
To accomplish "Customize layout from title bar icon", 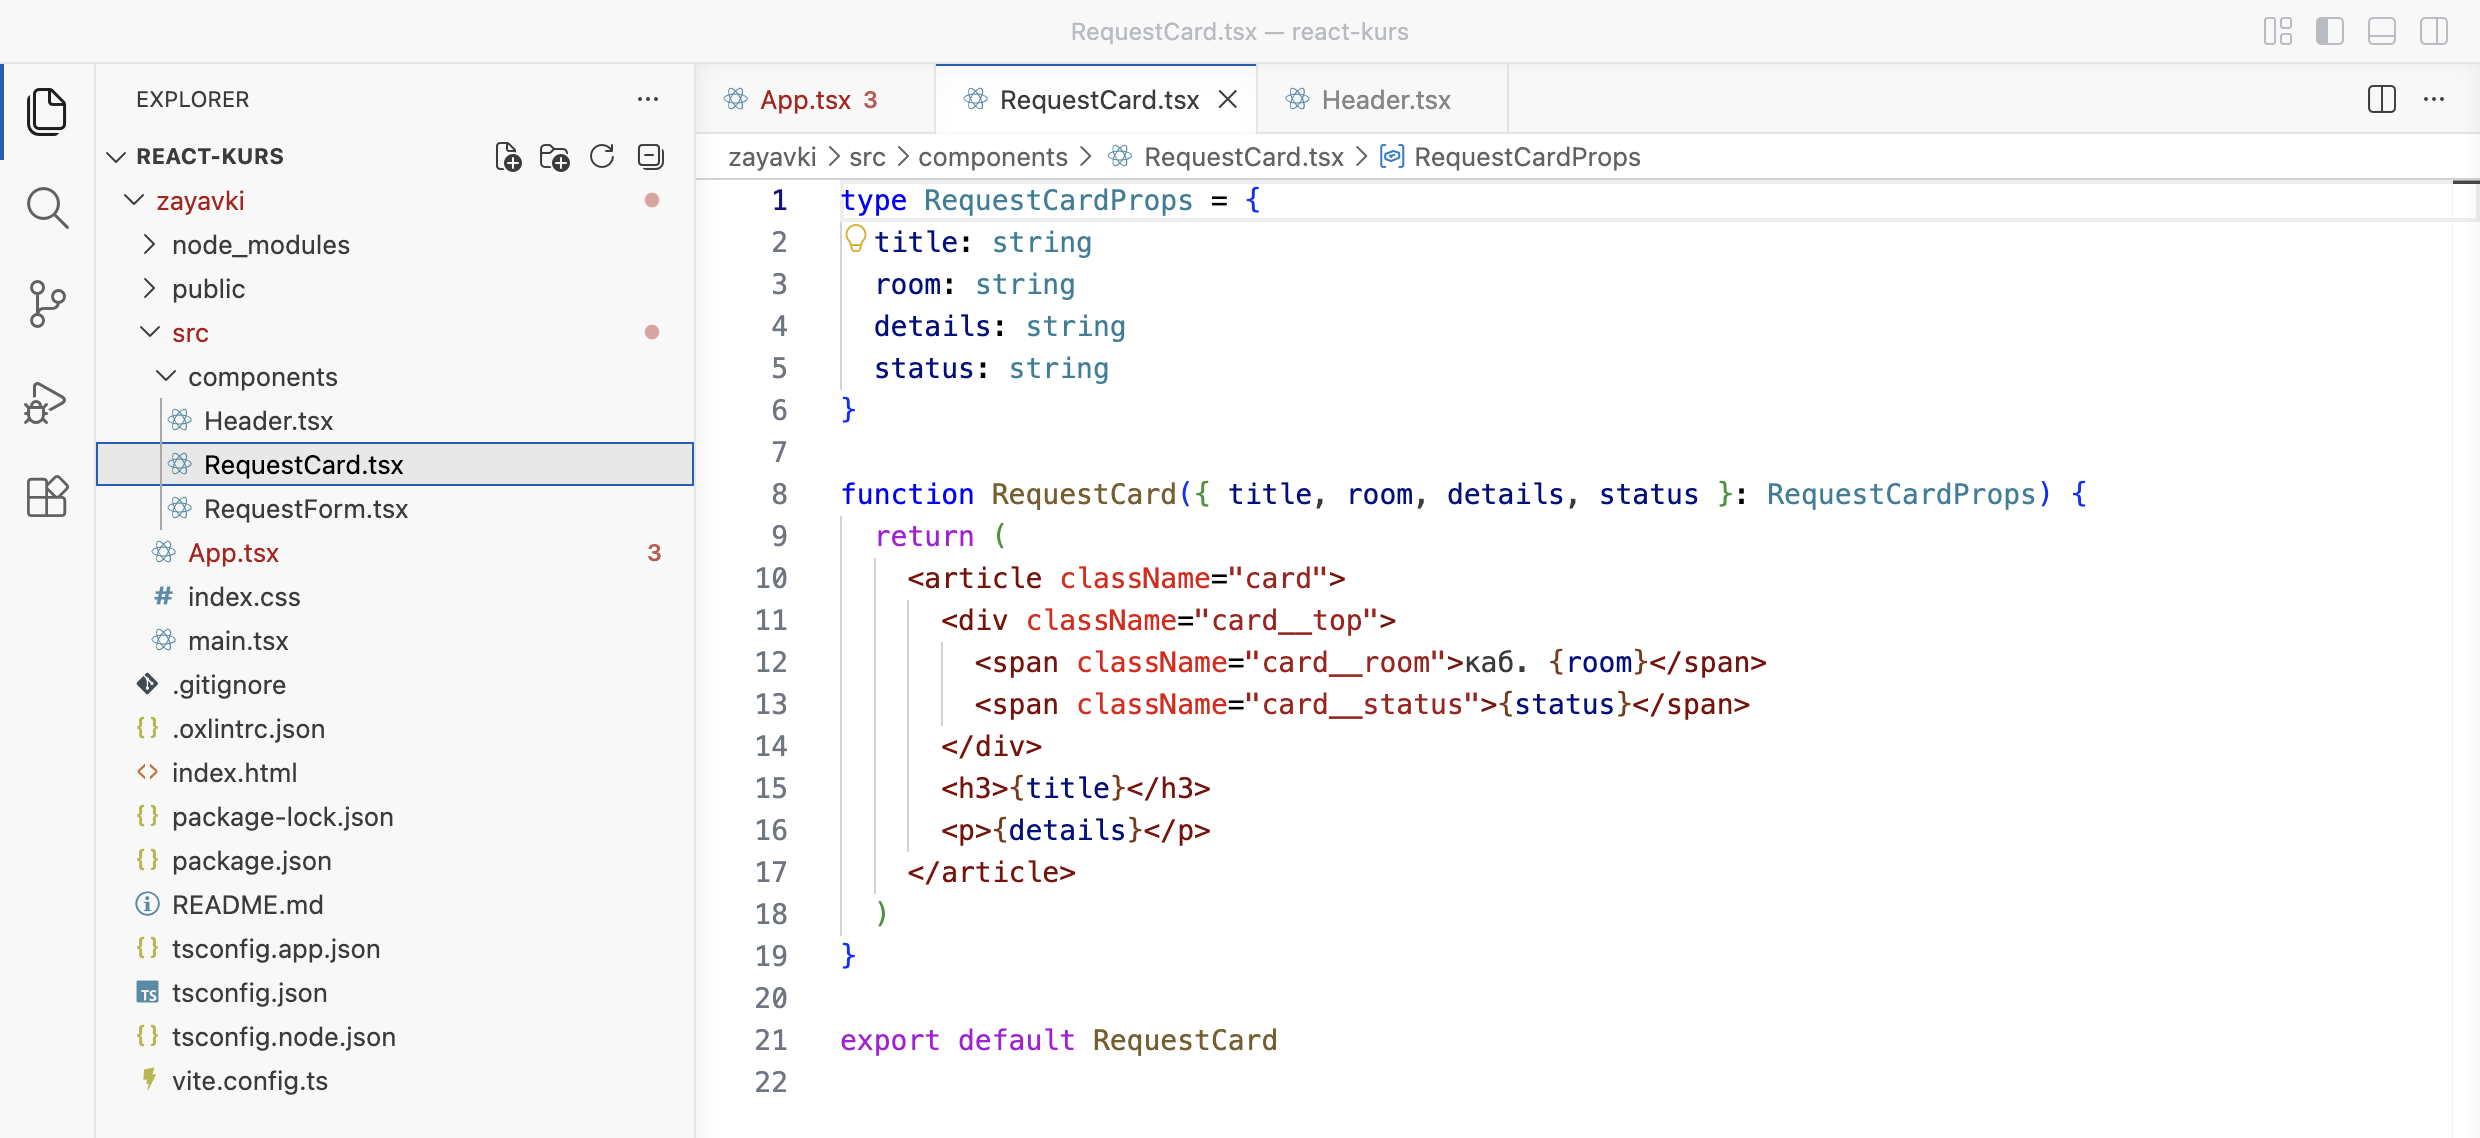I will click(2278, 31).
